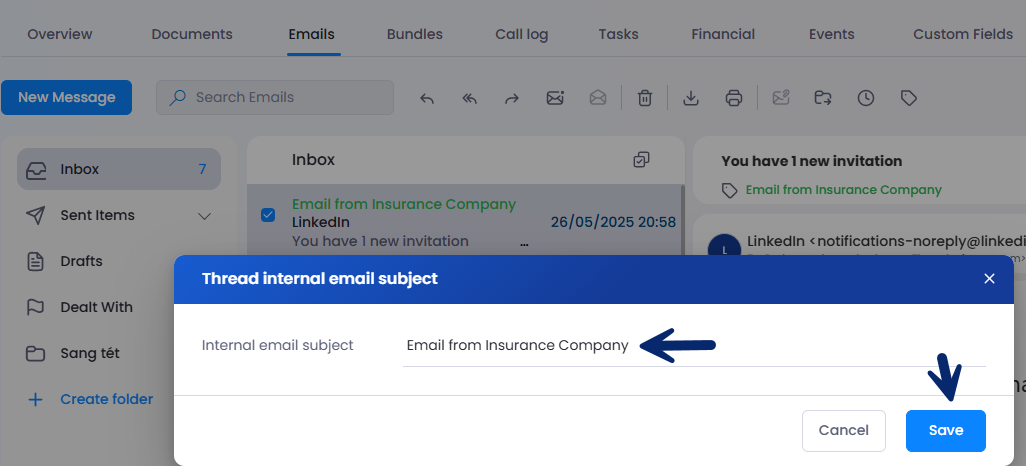
Task: Save the internal email subject
Action: tap(946, 431)
